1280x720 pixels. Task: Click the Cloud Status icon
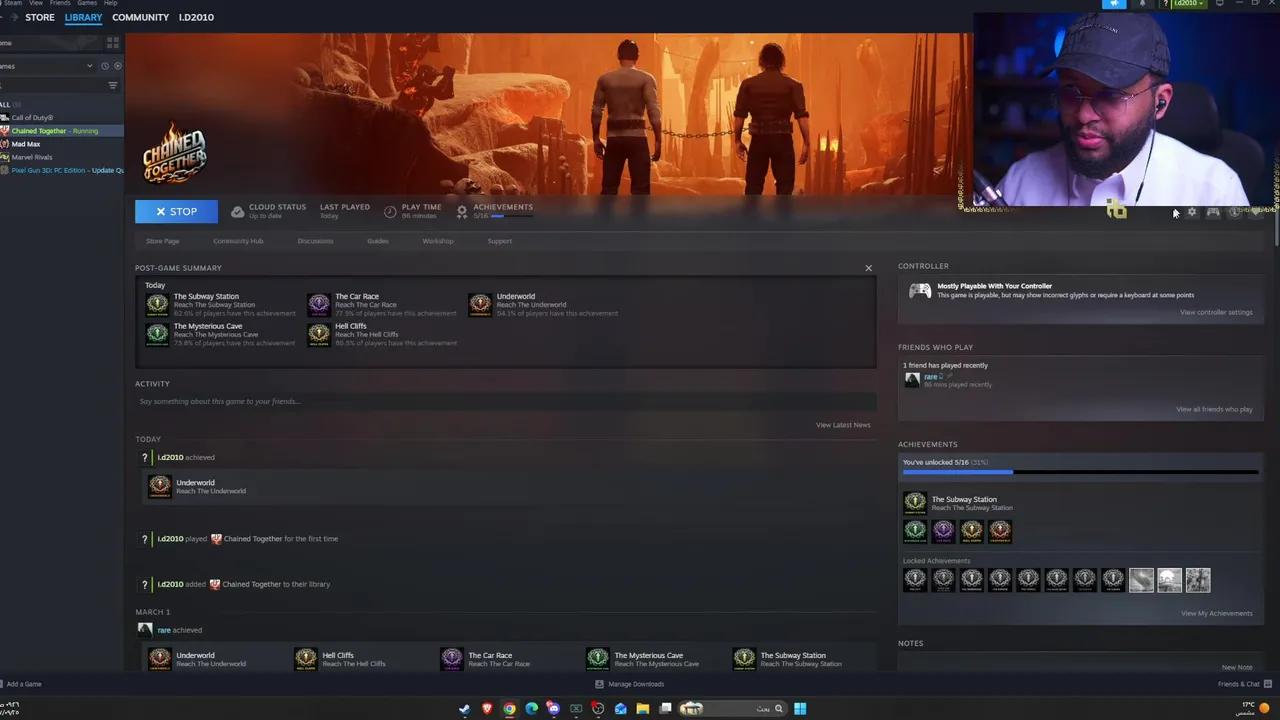coord(237,211)
